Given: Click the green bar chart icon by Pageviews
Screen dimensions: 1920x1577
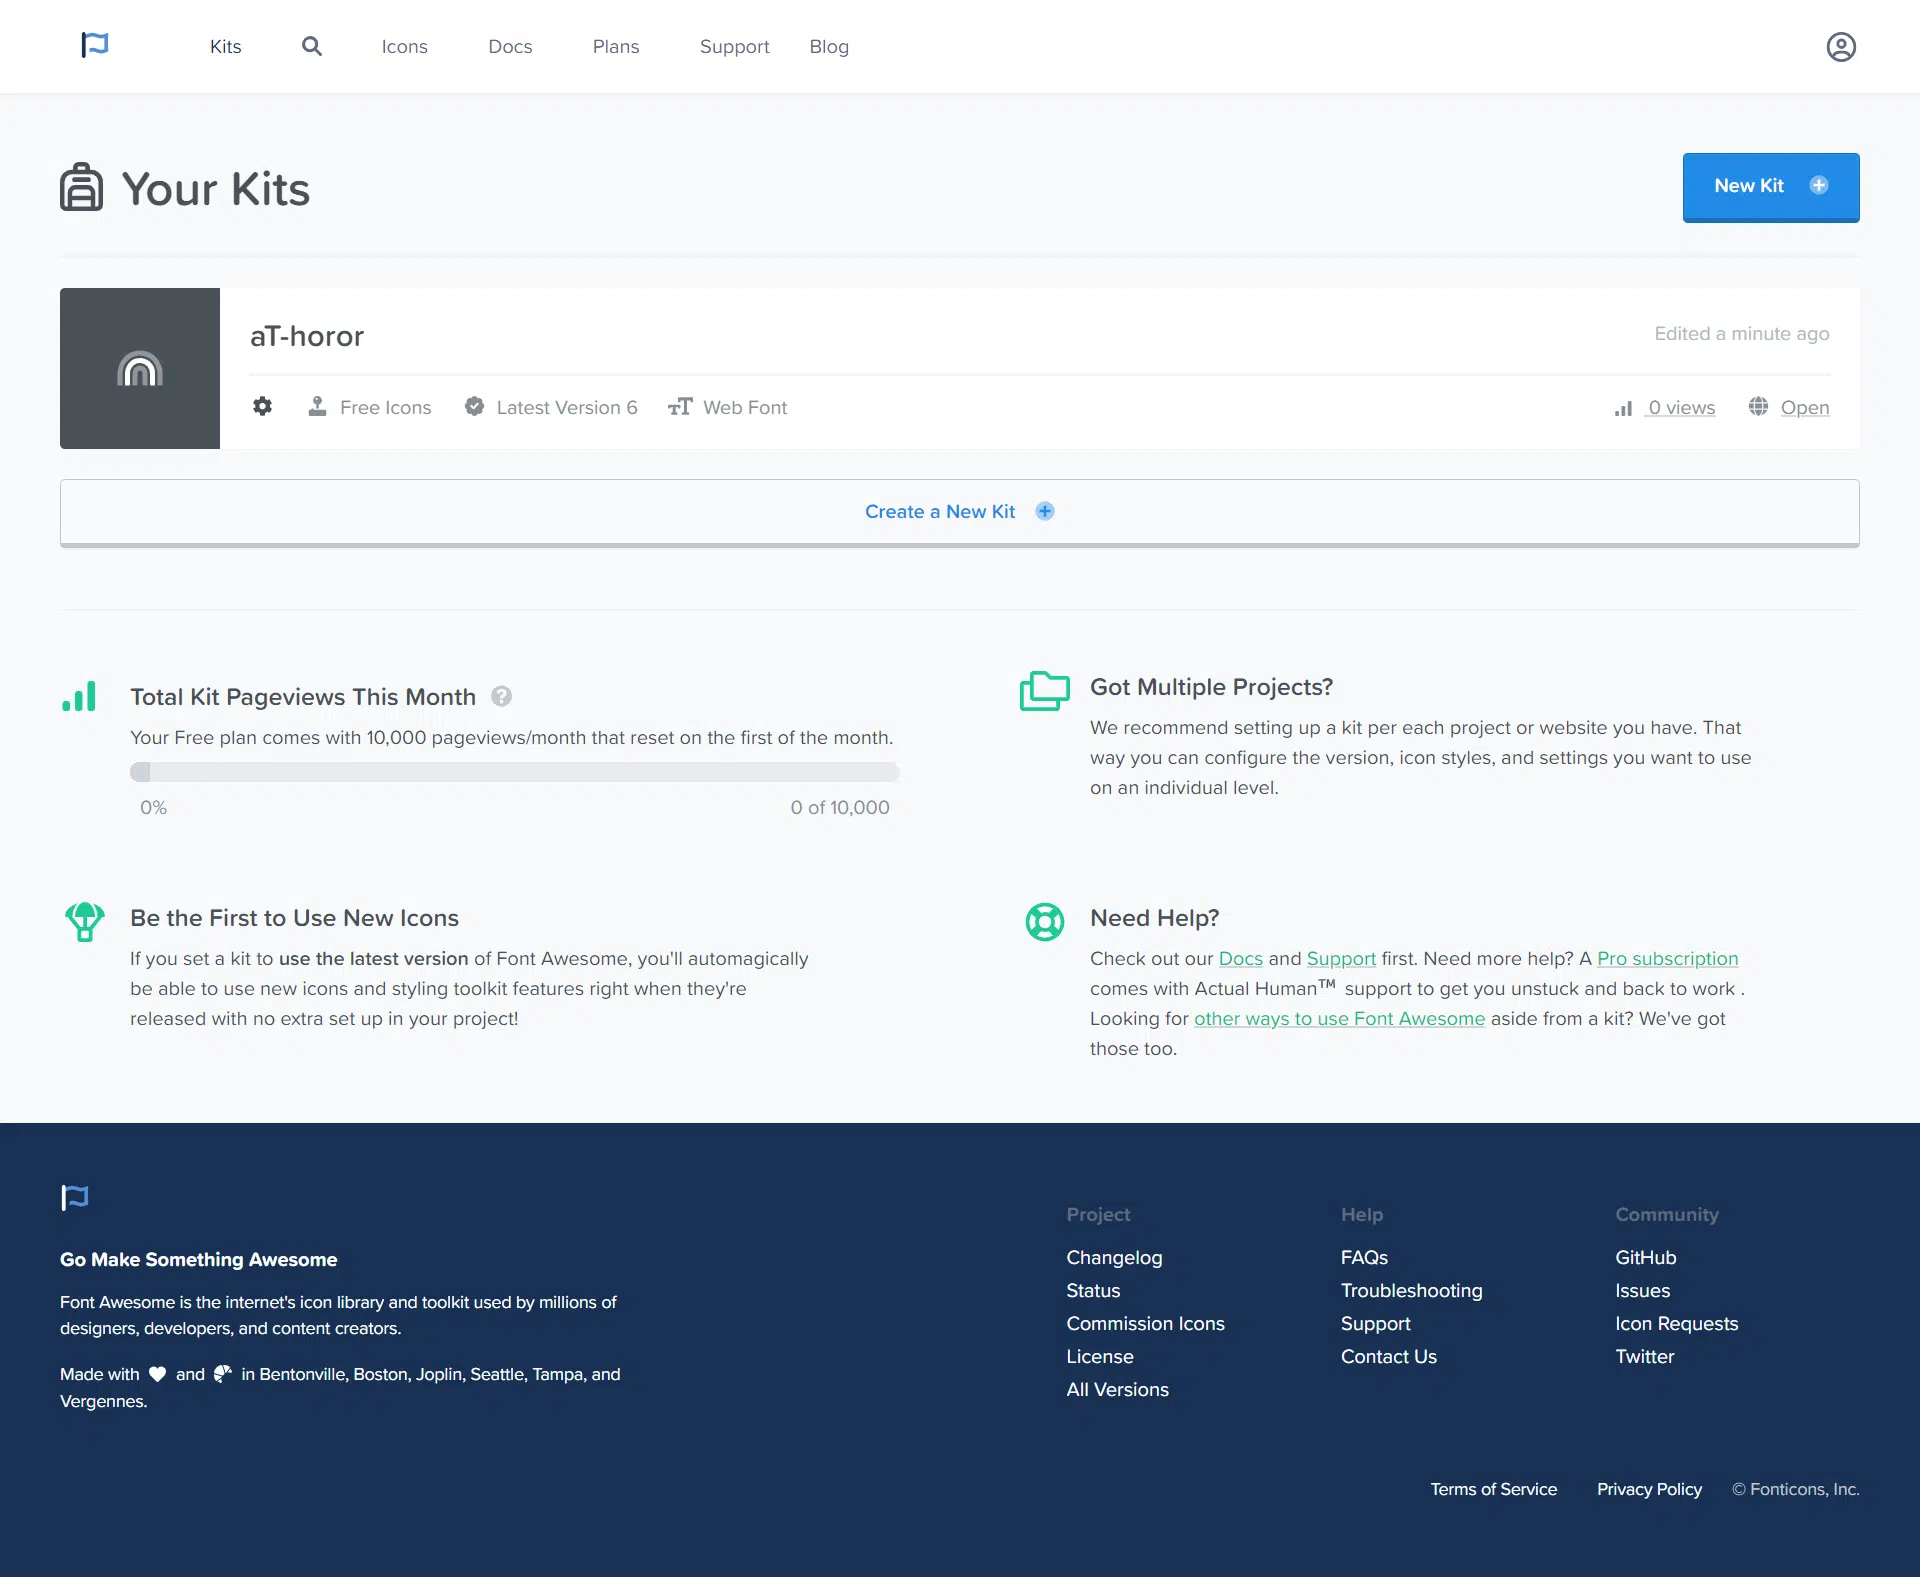Looking at the screenshot, I should (79, 696).
